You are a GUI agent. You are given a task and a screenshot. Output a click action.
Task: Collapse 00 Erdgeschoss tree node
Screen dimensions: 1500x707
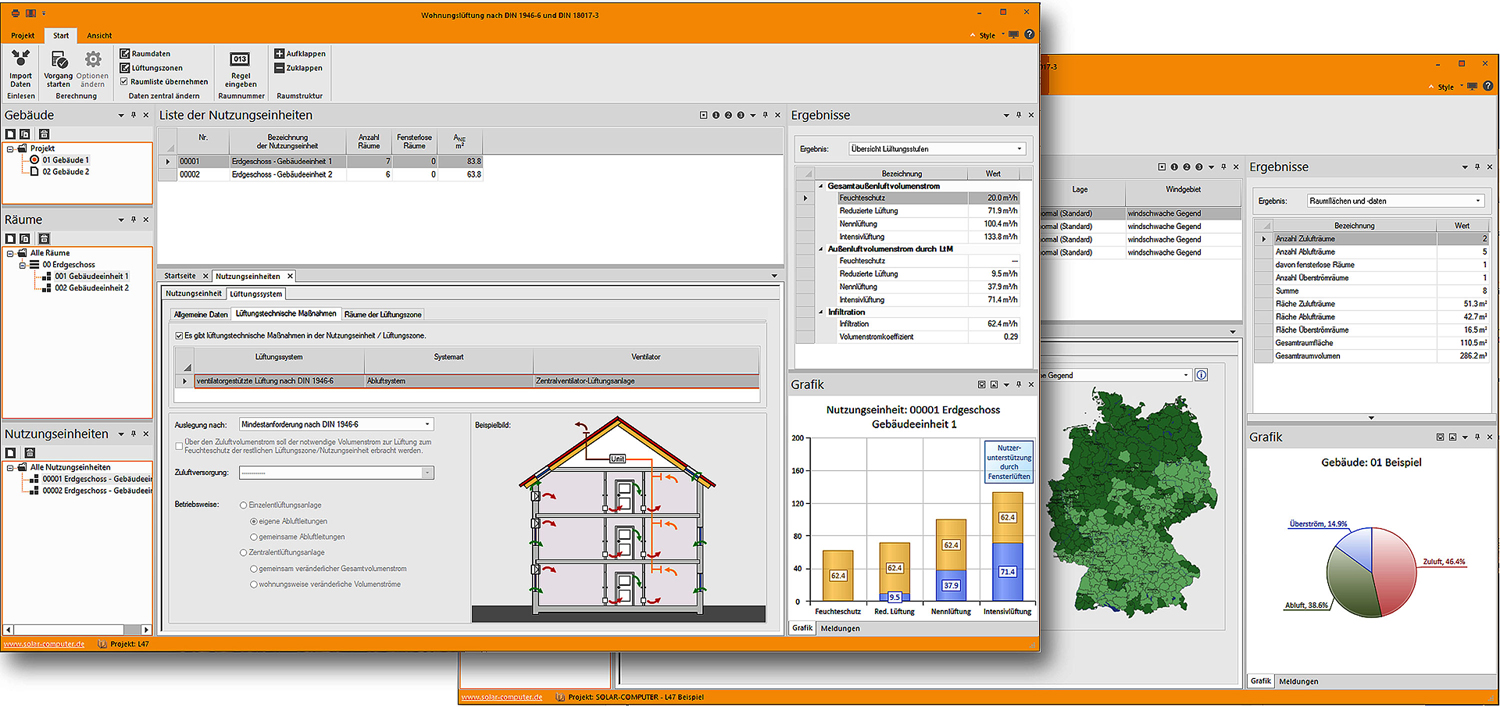(21, 265)
